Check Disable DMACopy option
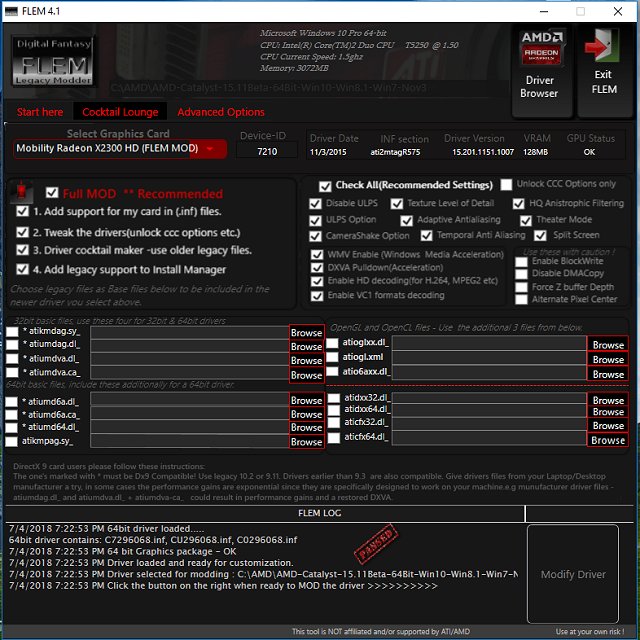640x640 pixels. click(x=521, y=274)
